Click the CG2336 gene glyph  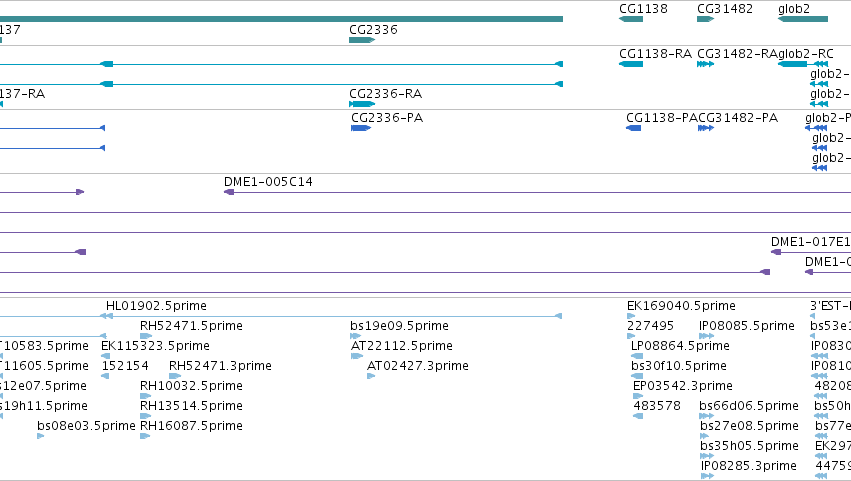pyautogui.click(x=362, y=40)
